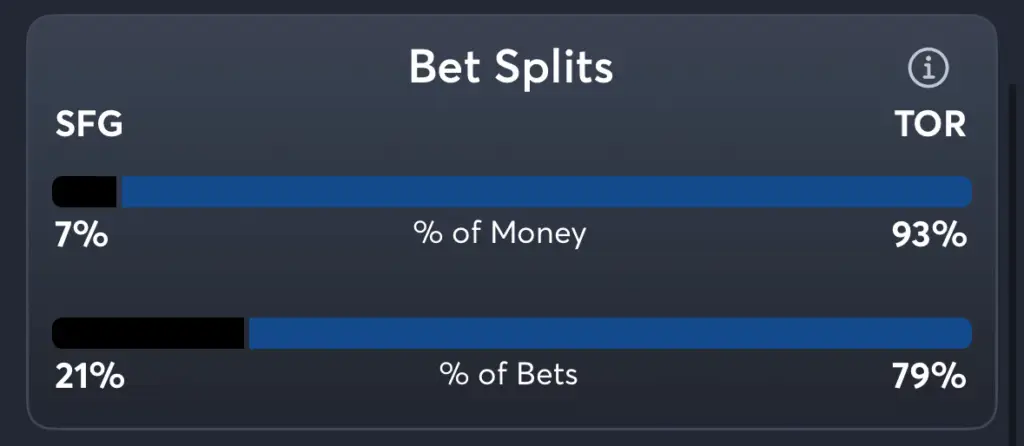Click the 79% bets percentage for TOR
This screenshot has width=1024, height=446.
pyautogui.click(x=929, y=376)
